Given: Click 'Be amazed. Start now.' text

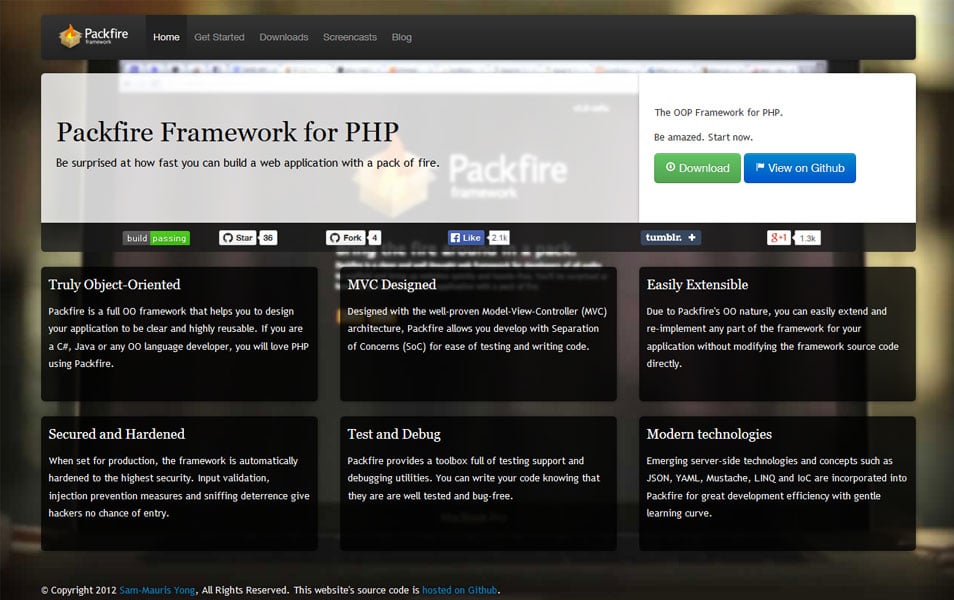Looking at the screenshot, I should point(703,138).
